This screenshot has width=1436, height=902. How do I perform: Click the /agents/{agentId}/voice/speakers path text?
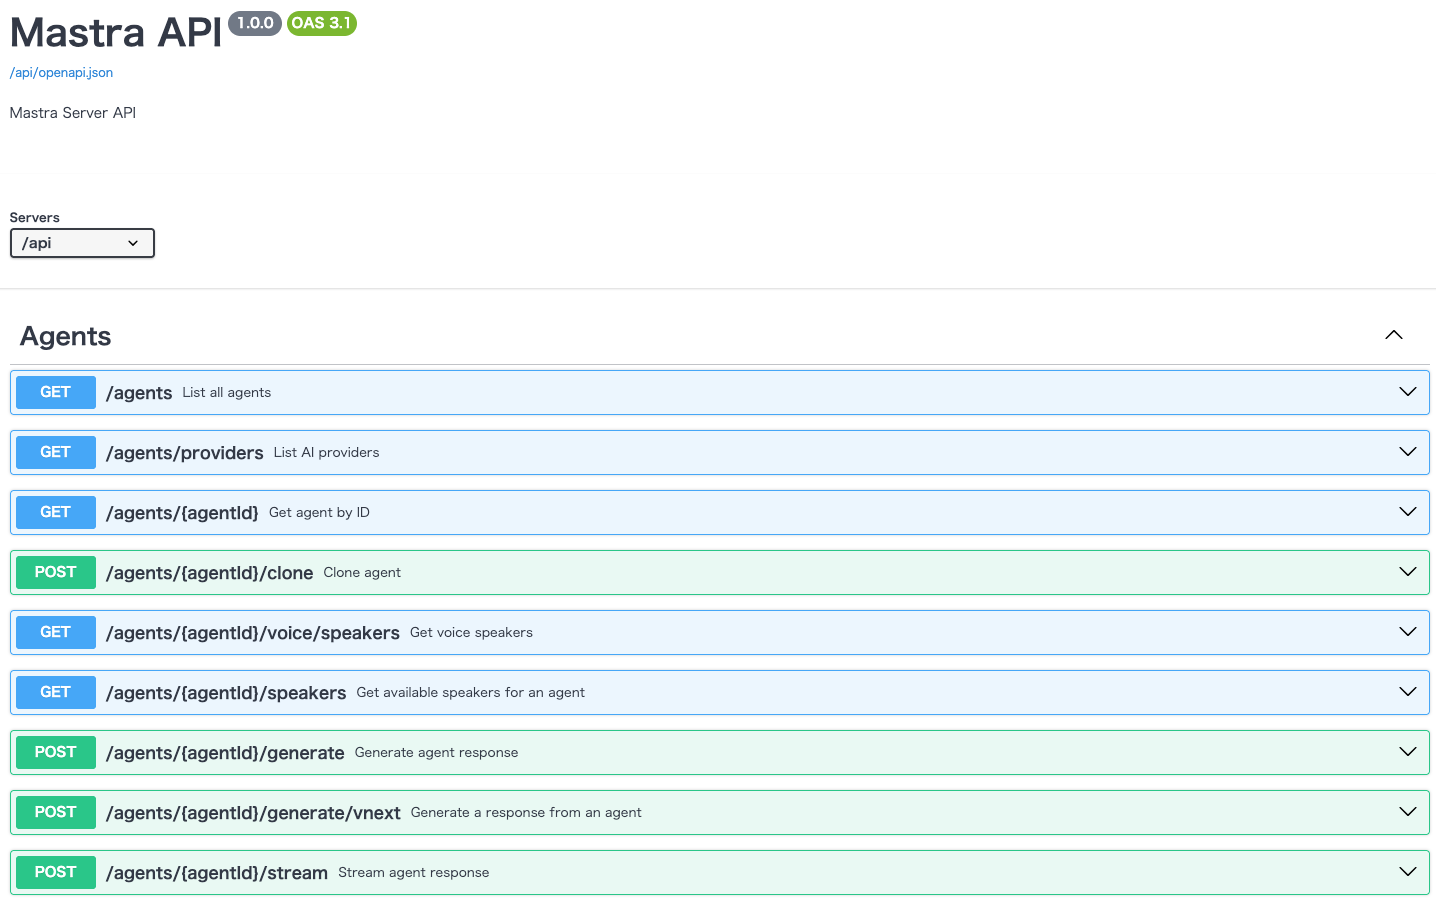pos(253,633)
